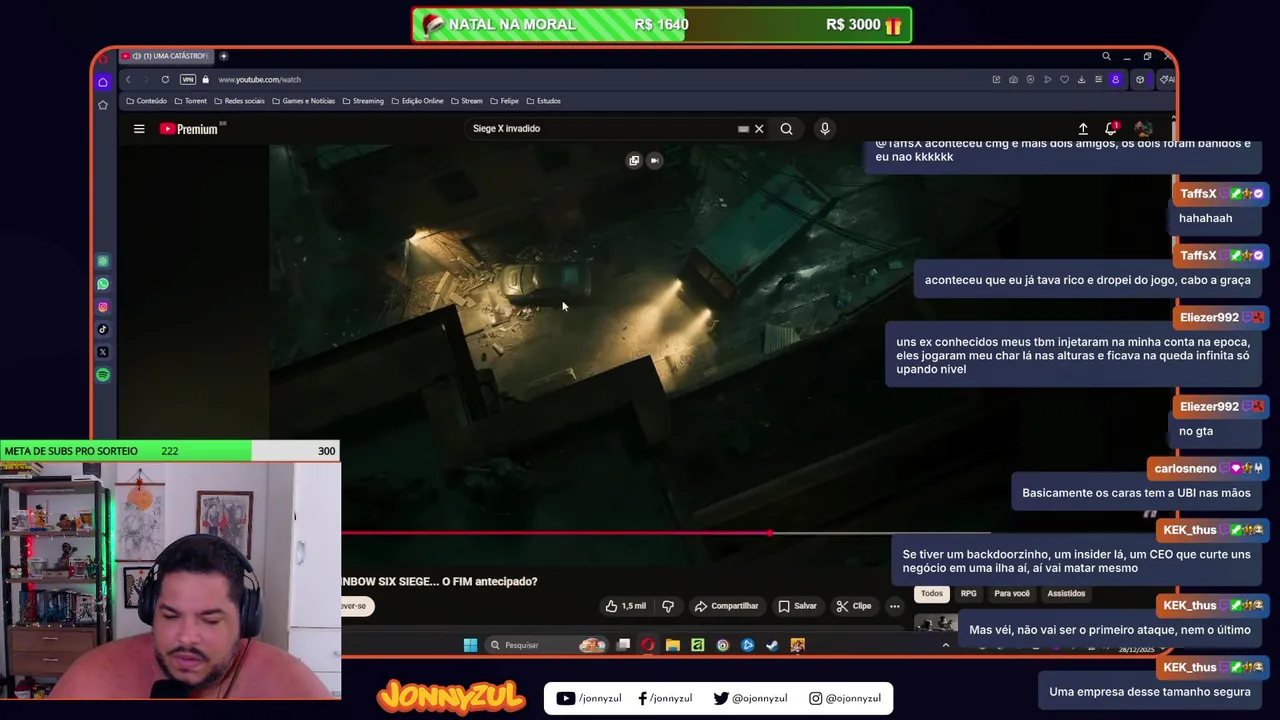
Task: Click the recommended video thumbnail below Todos
Action: click(937, 623)
